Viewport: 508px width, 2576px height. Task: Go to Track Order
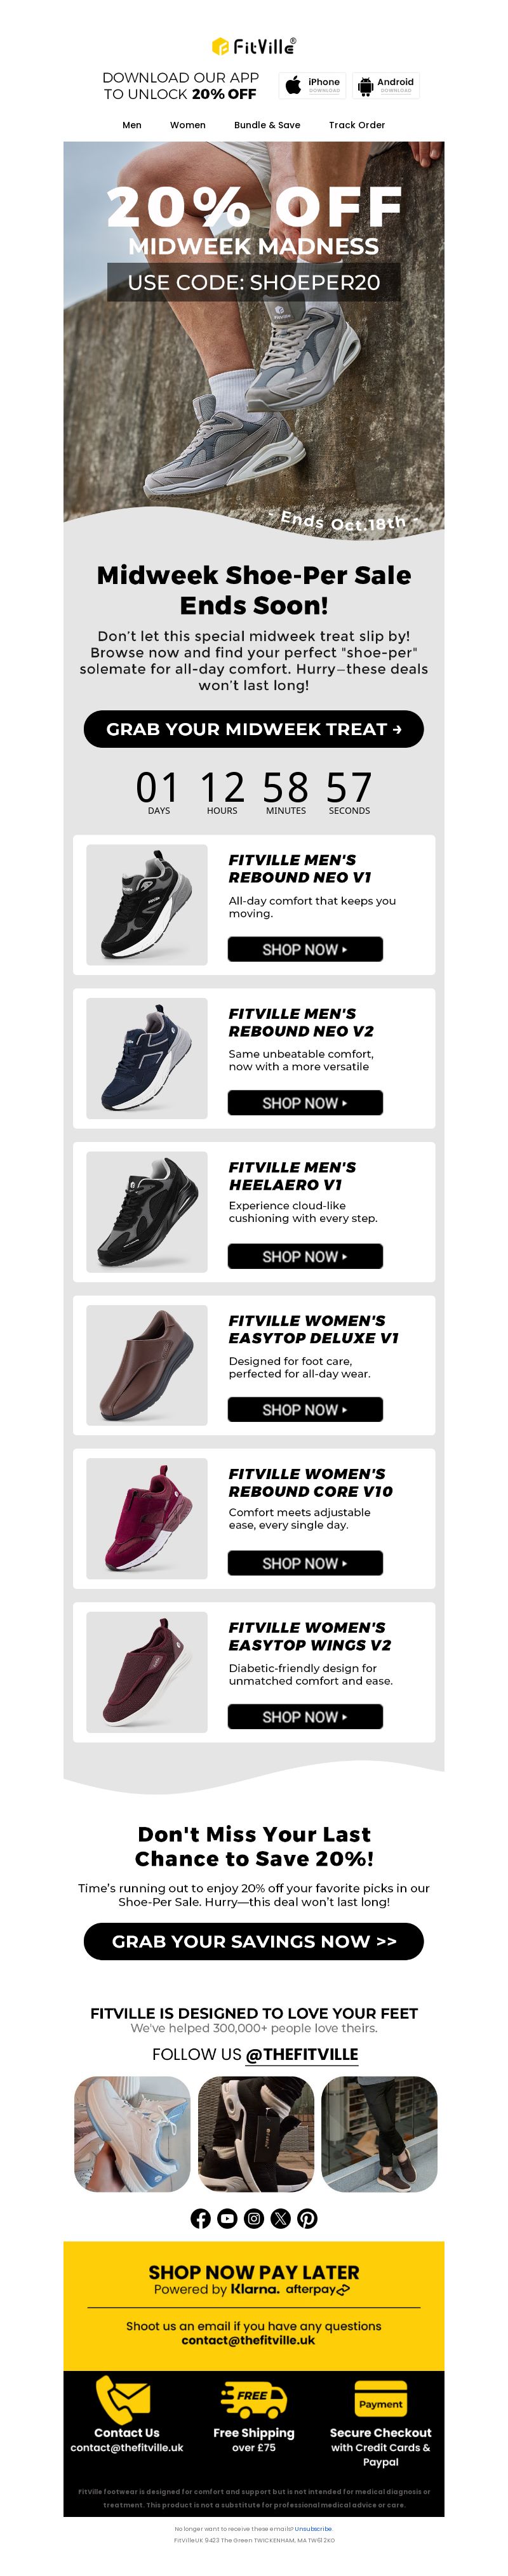pos(357,125)
